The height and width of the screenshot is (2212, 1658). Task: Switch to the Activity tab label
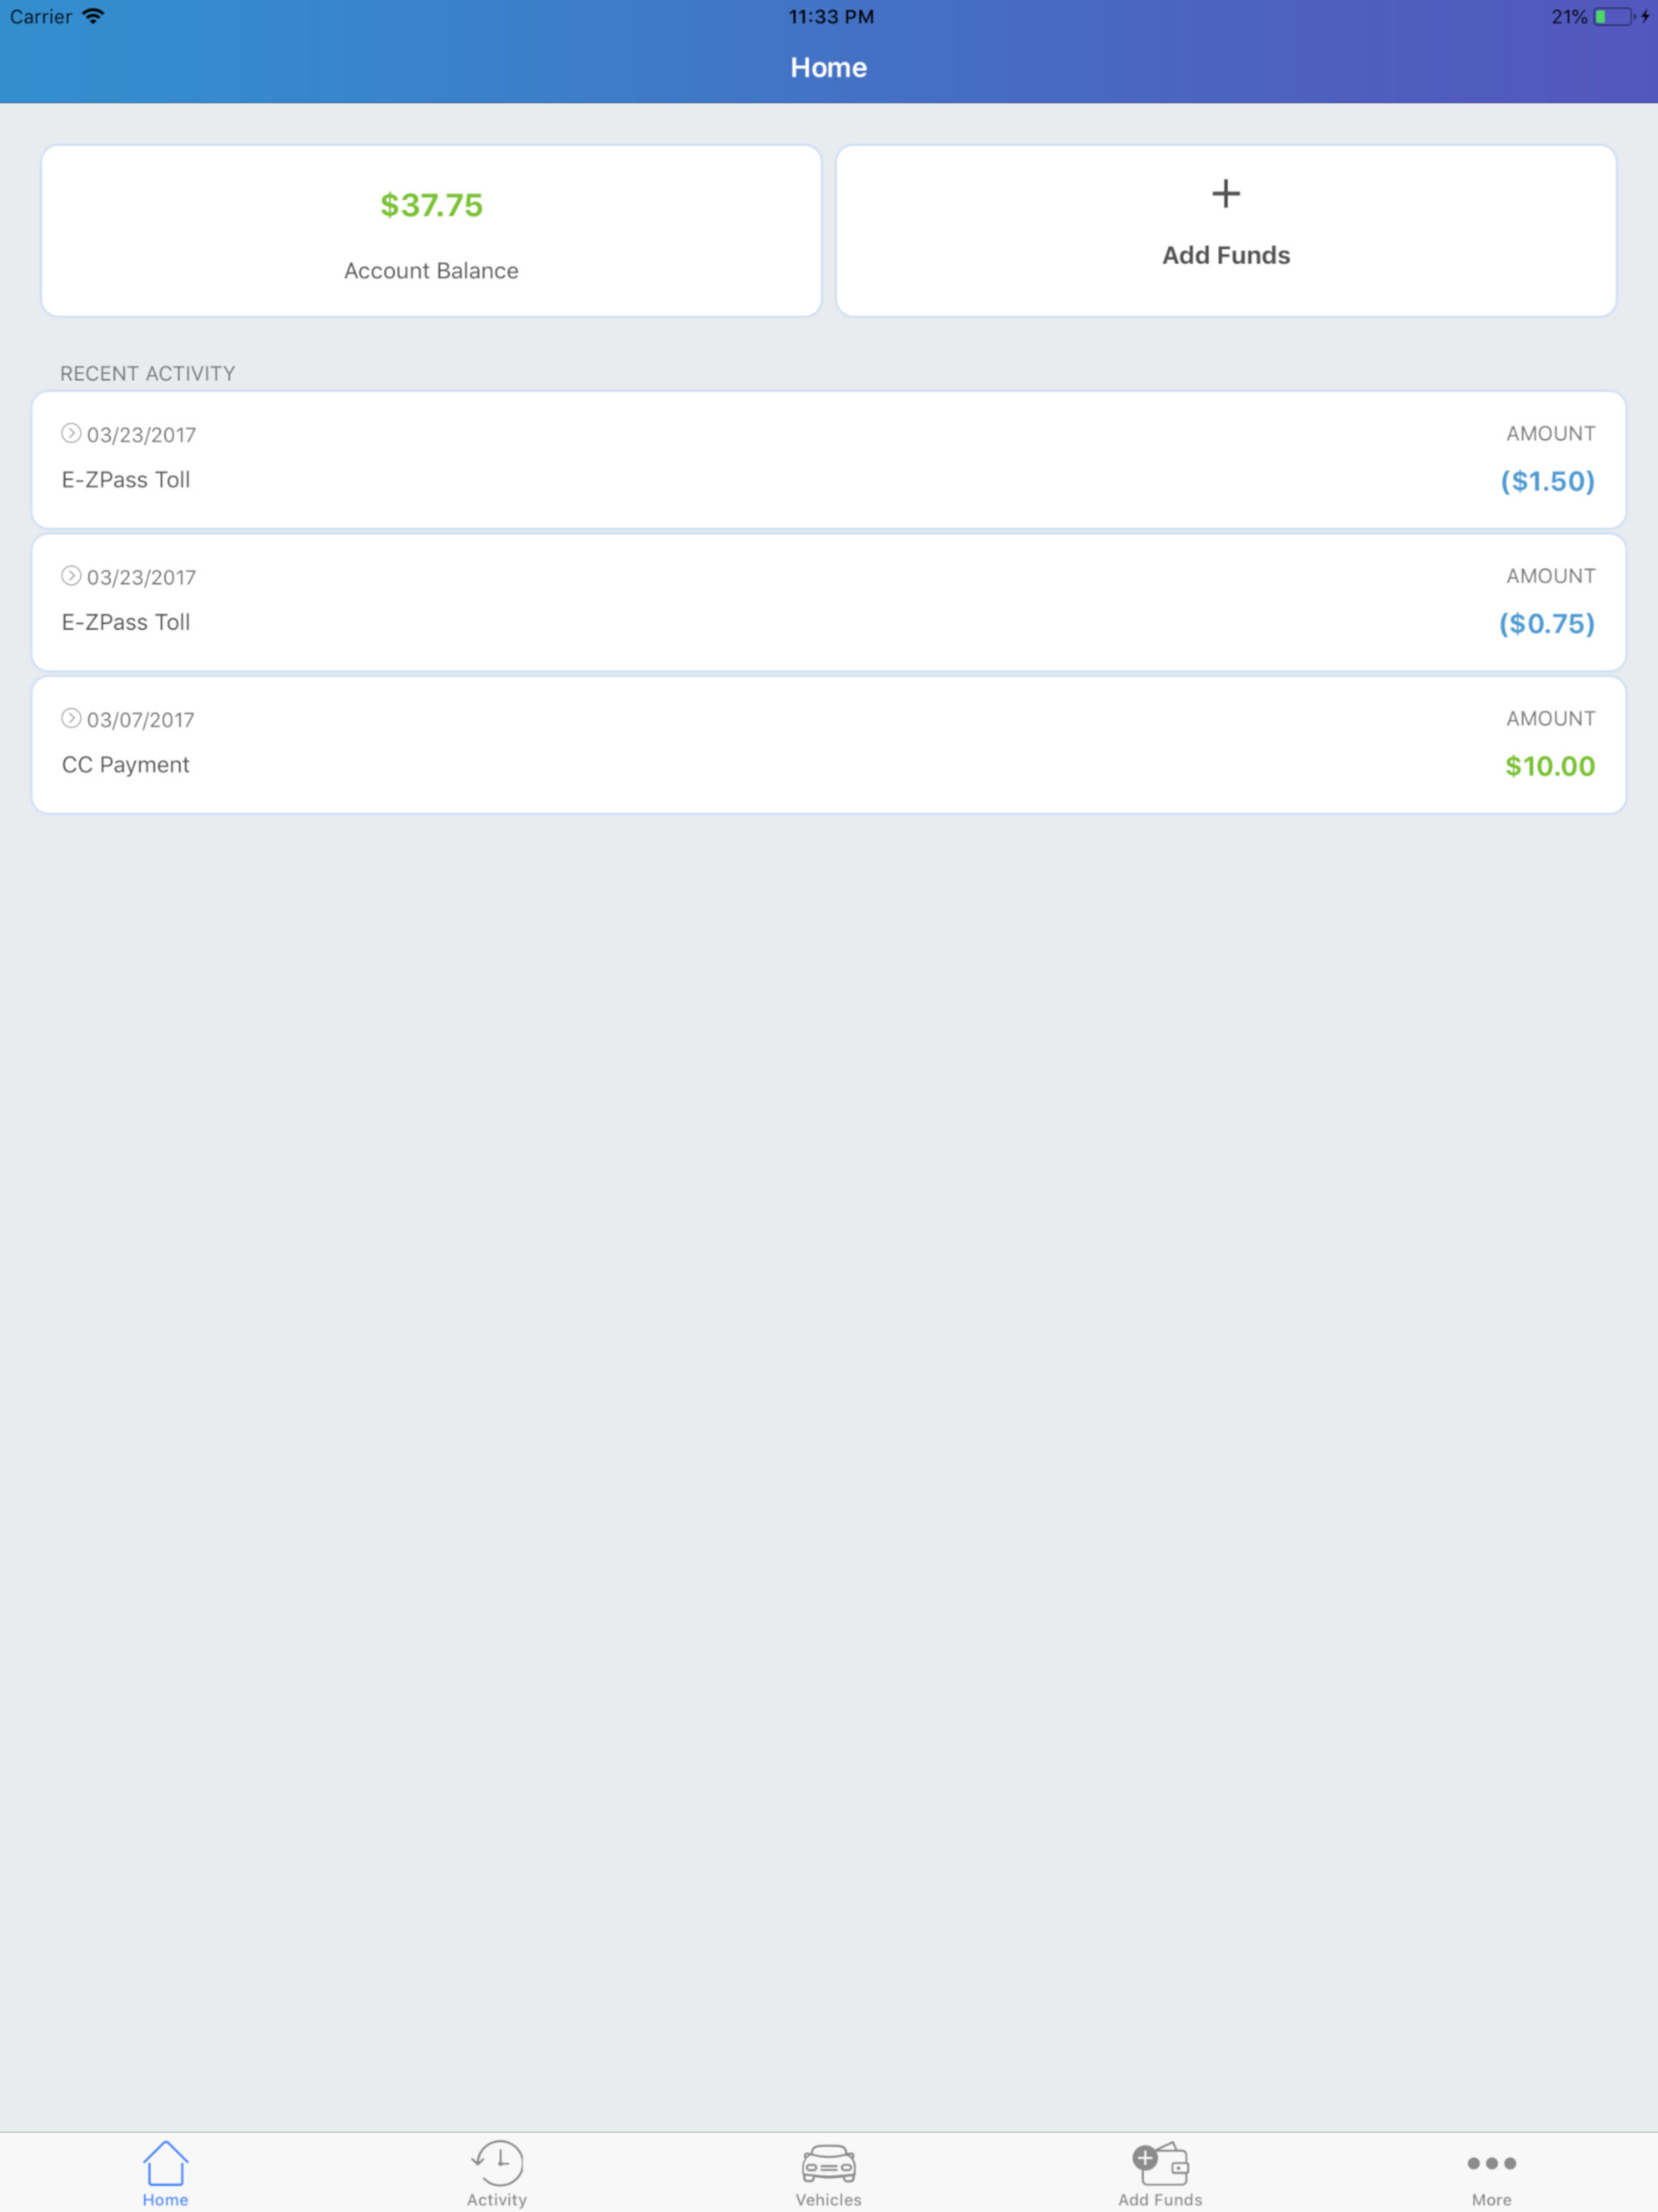click(497, 2199)
